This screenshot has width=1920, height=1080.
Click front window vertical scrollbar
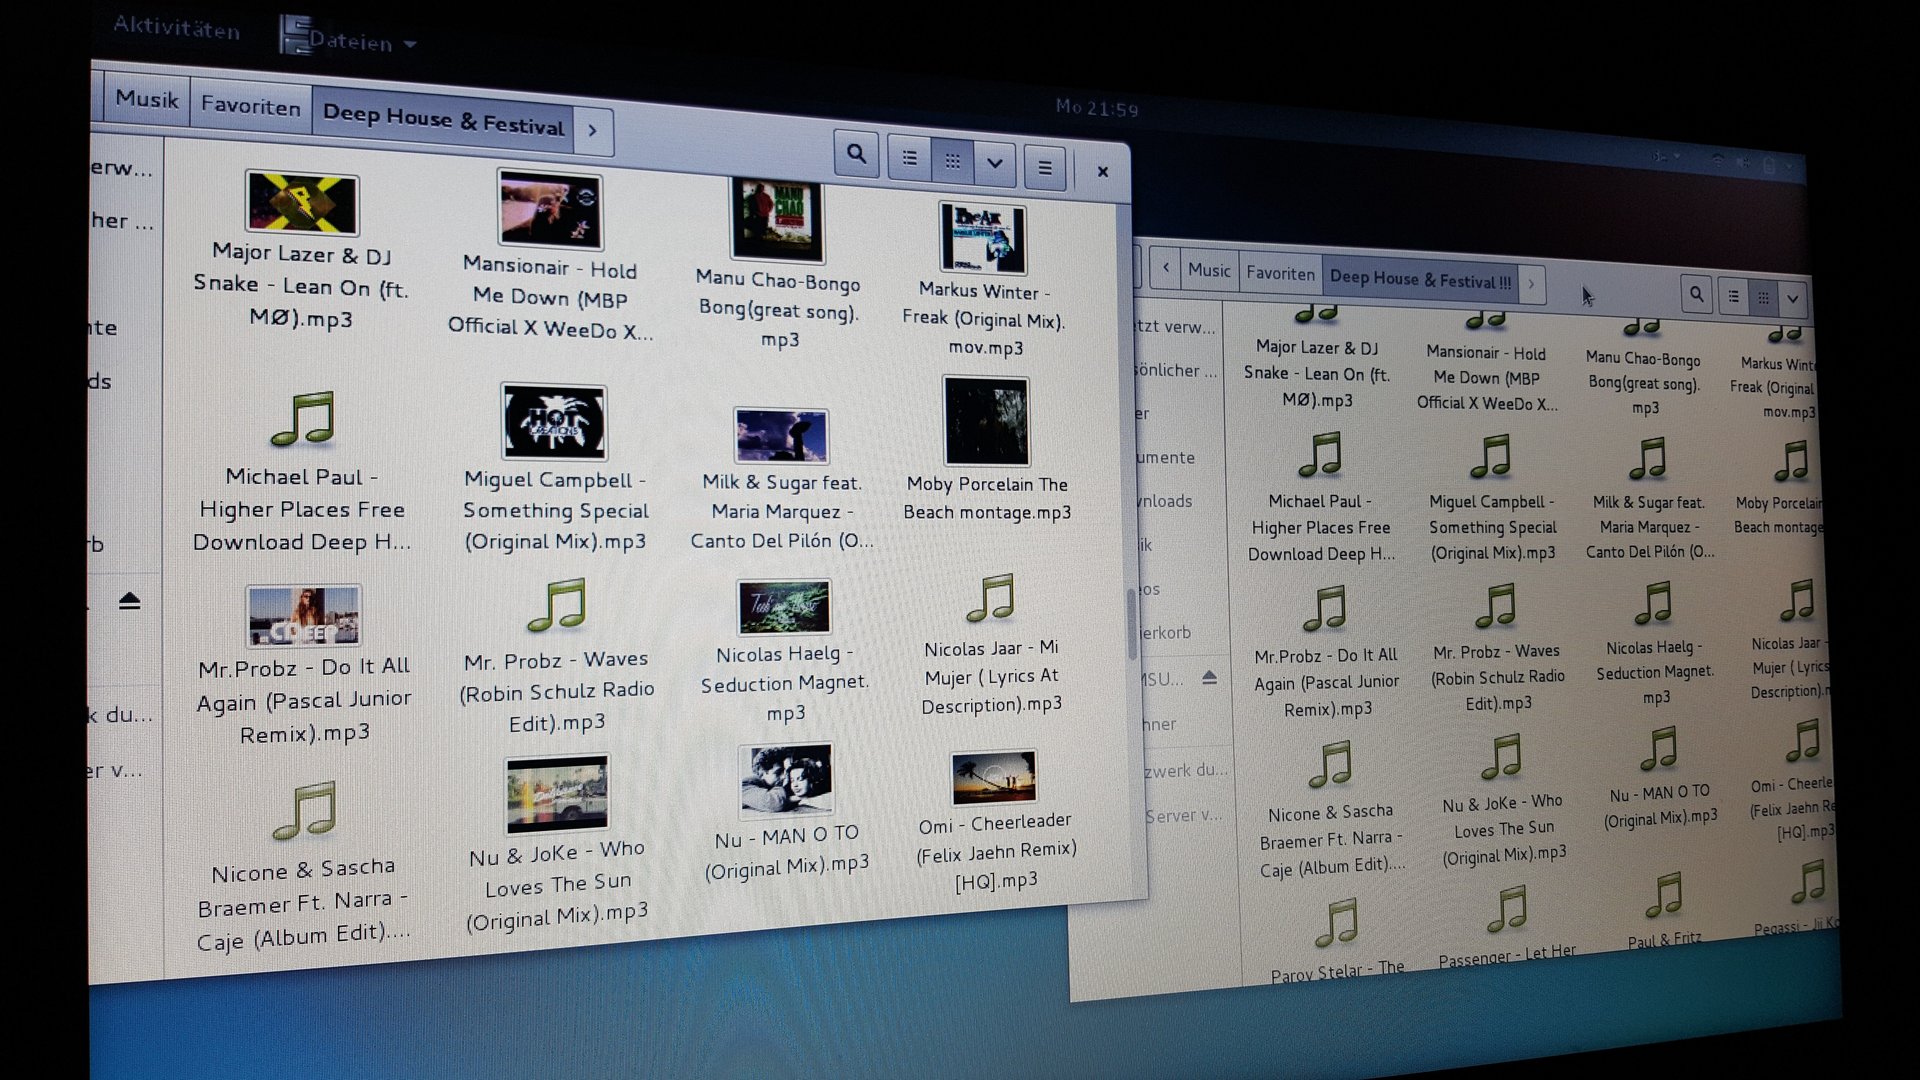[x=1133, y=626]
